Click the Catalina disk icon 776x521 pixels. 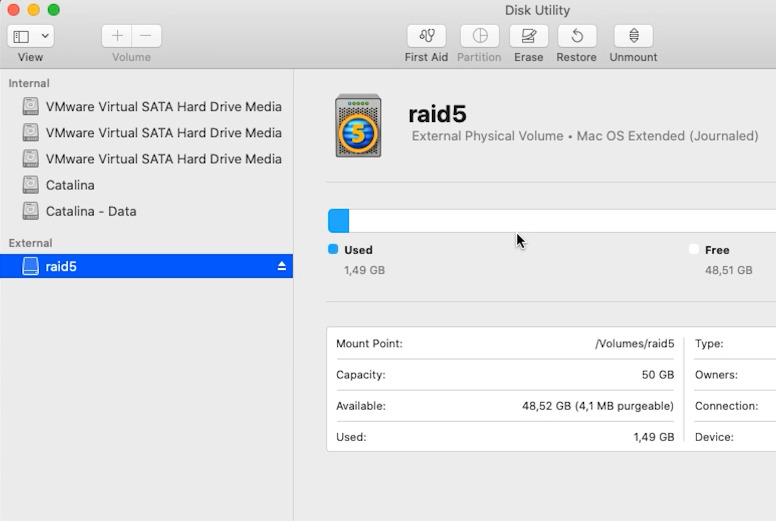coord(30,185)
